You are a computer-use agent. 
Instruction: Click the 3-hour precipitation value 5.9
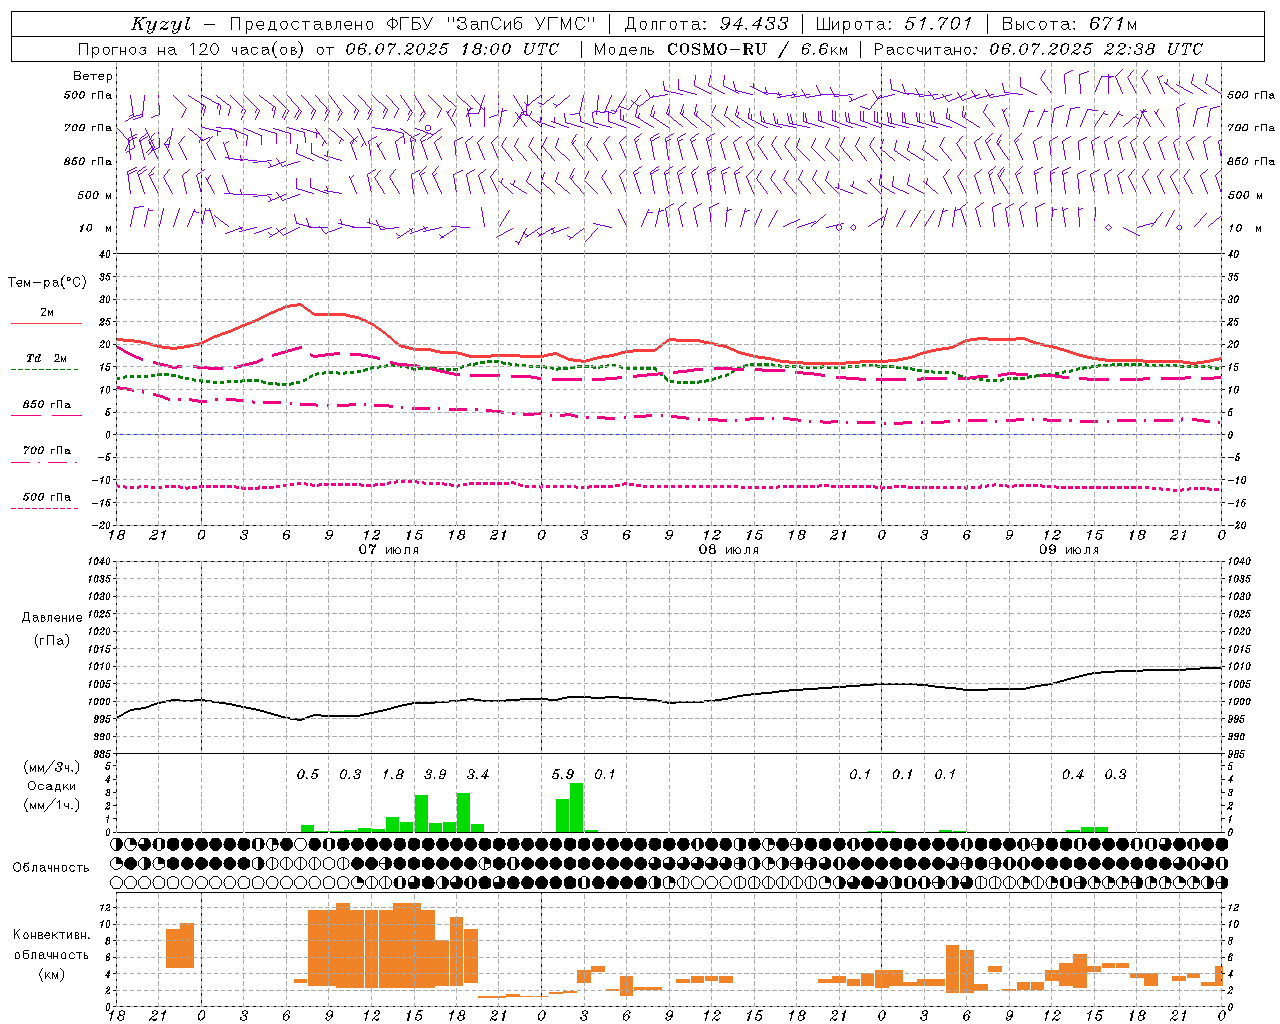coord(563,774)
